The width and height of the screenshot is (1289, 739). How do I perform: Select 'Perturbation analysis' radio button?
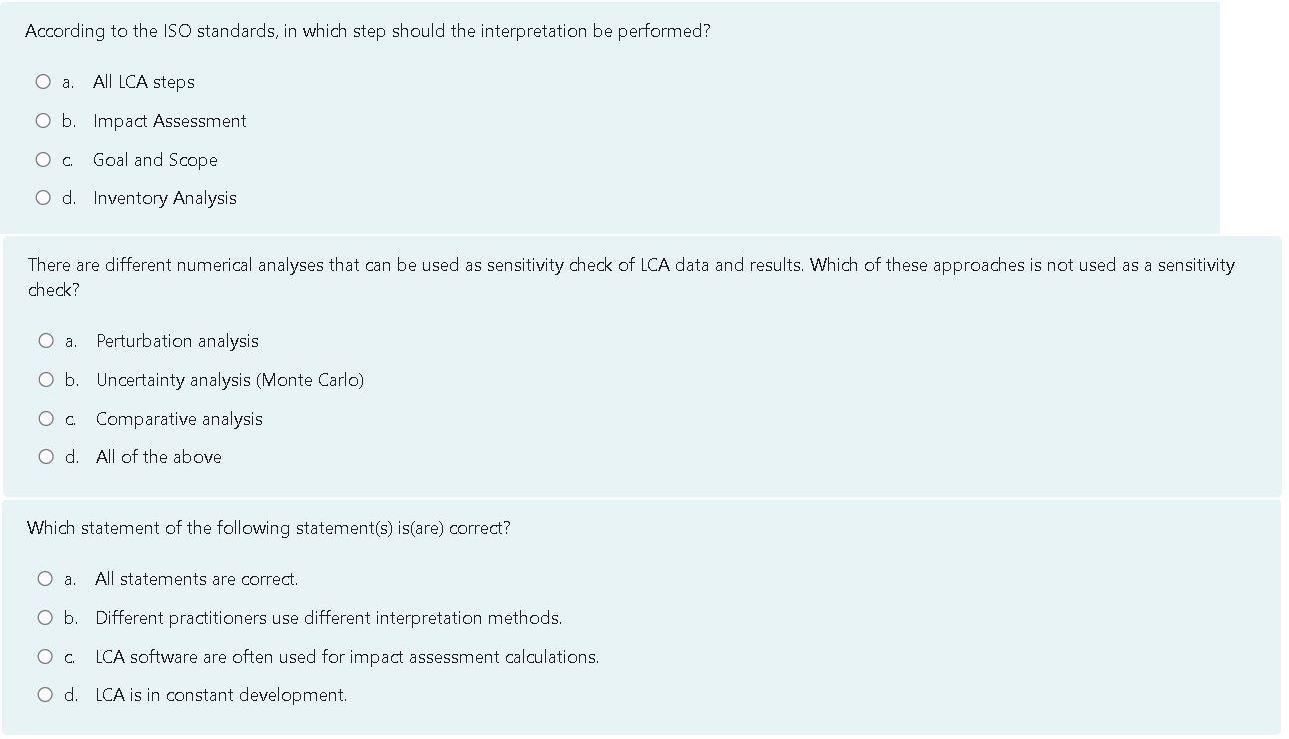coord(46,341)
